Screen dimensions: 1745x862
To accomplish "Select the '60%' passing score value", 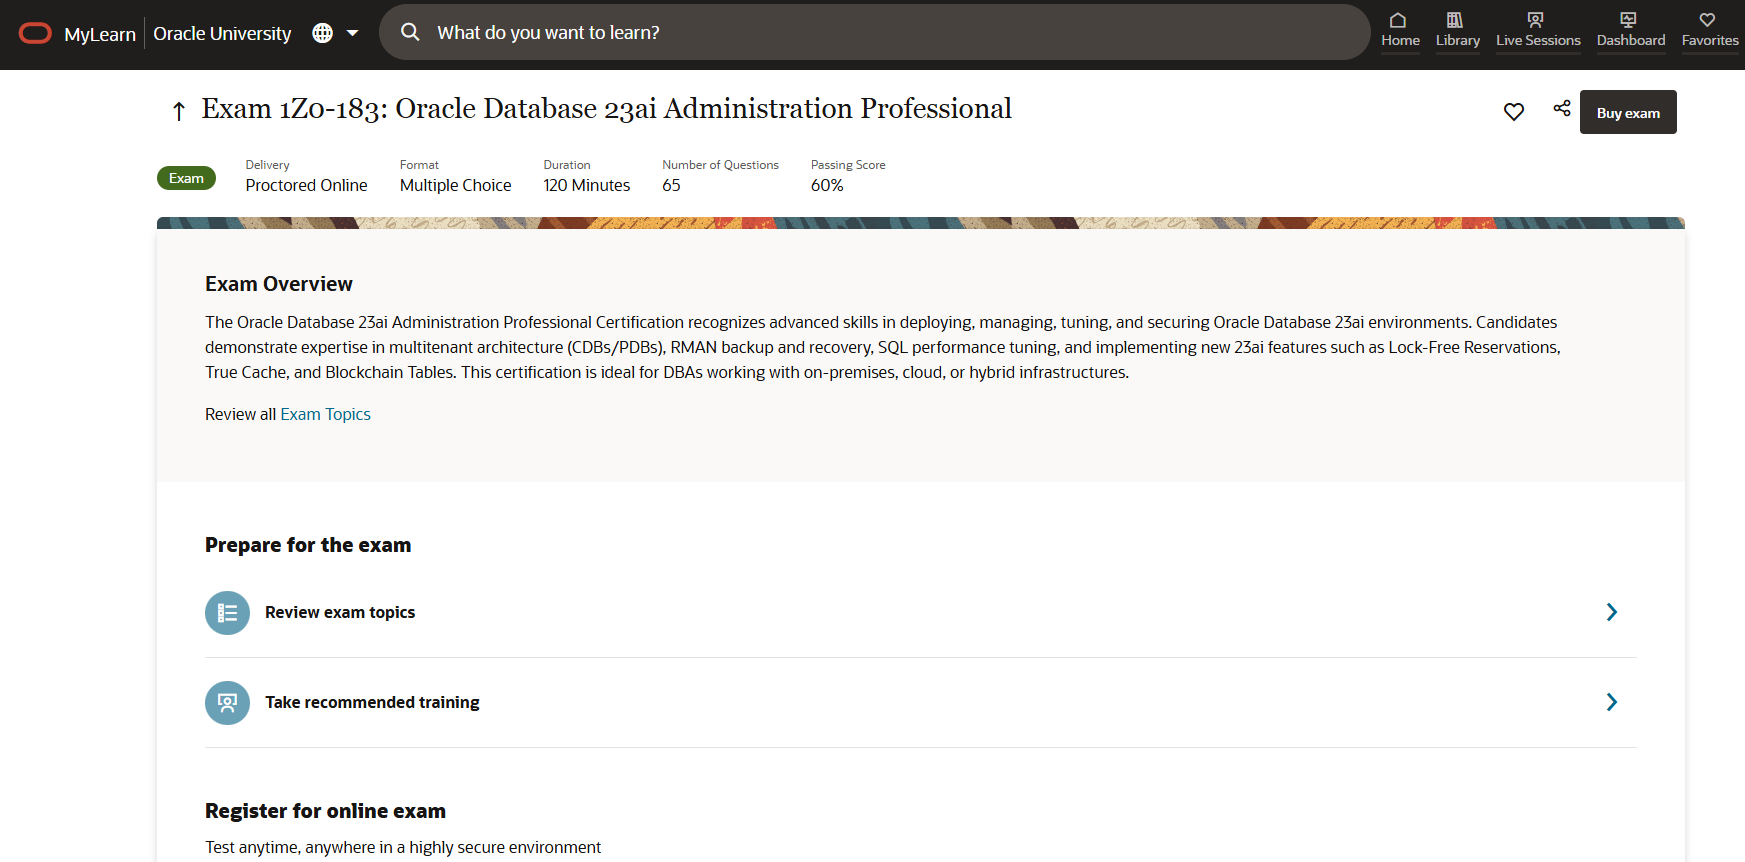I will [827, 185].
